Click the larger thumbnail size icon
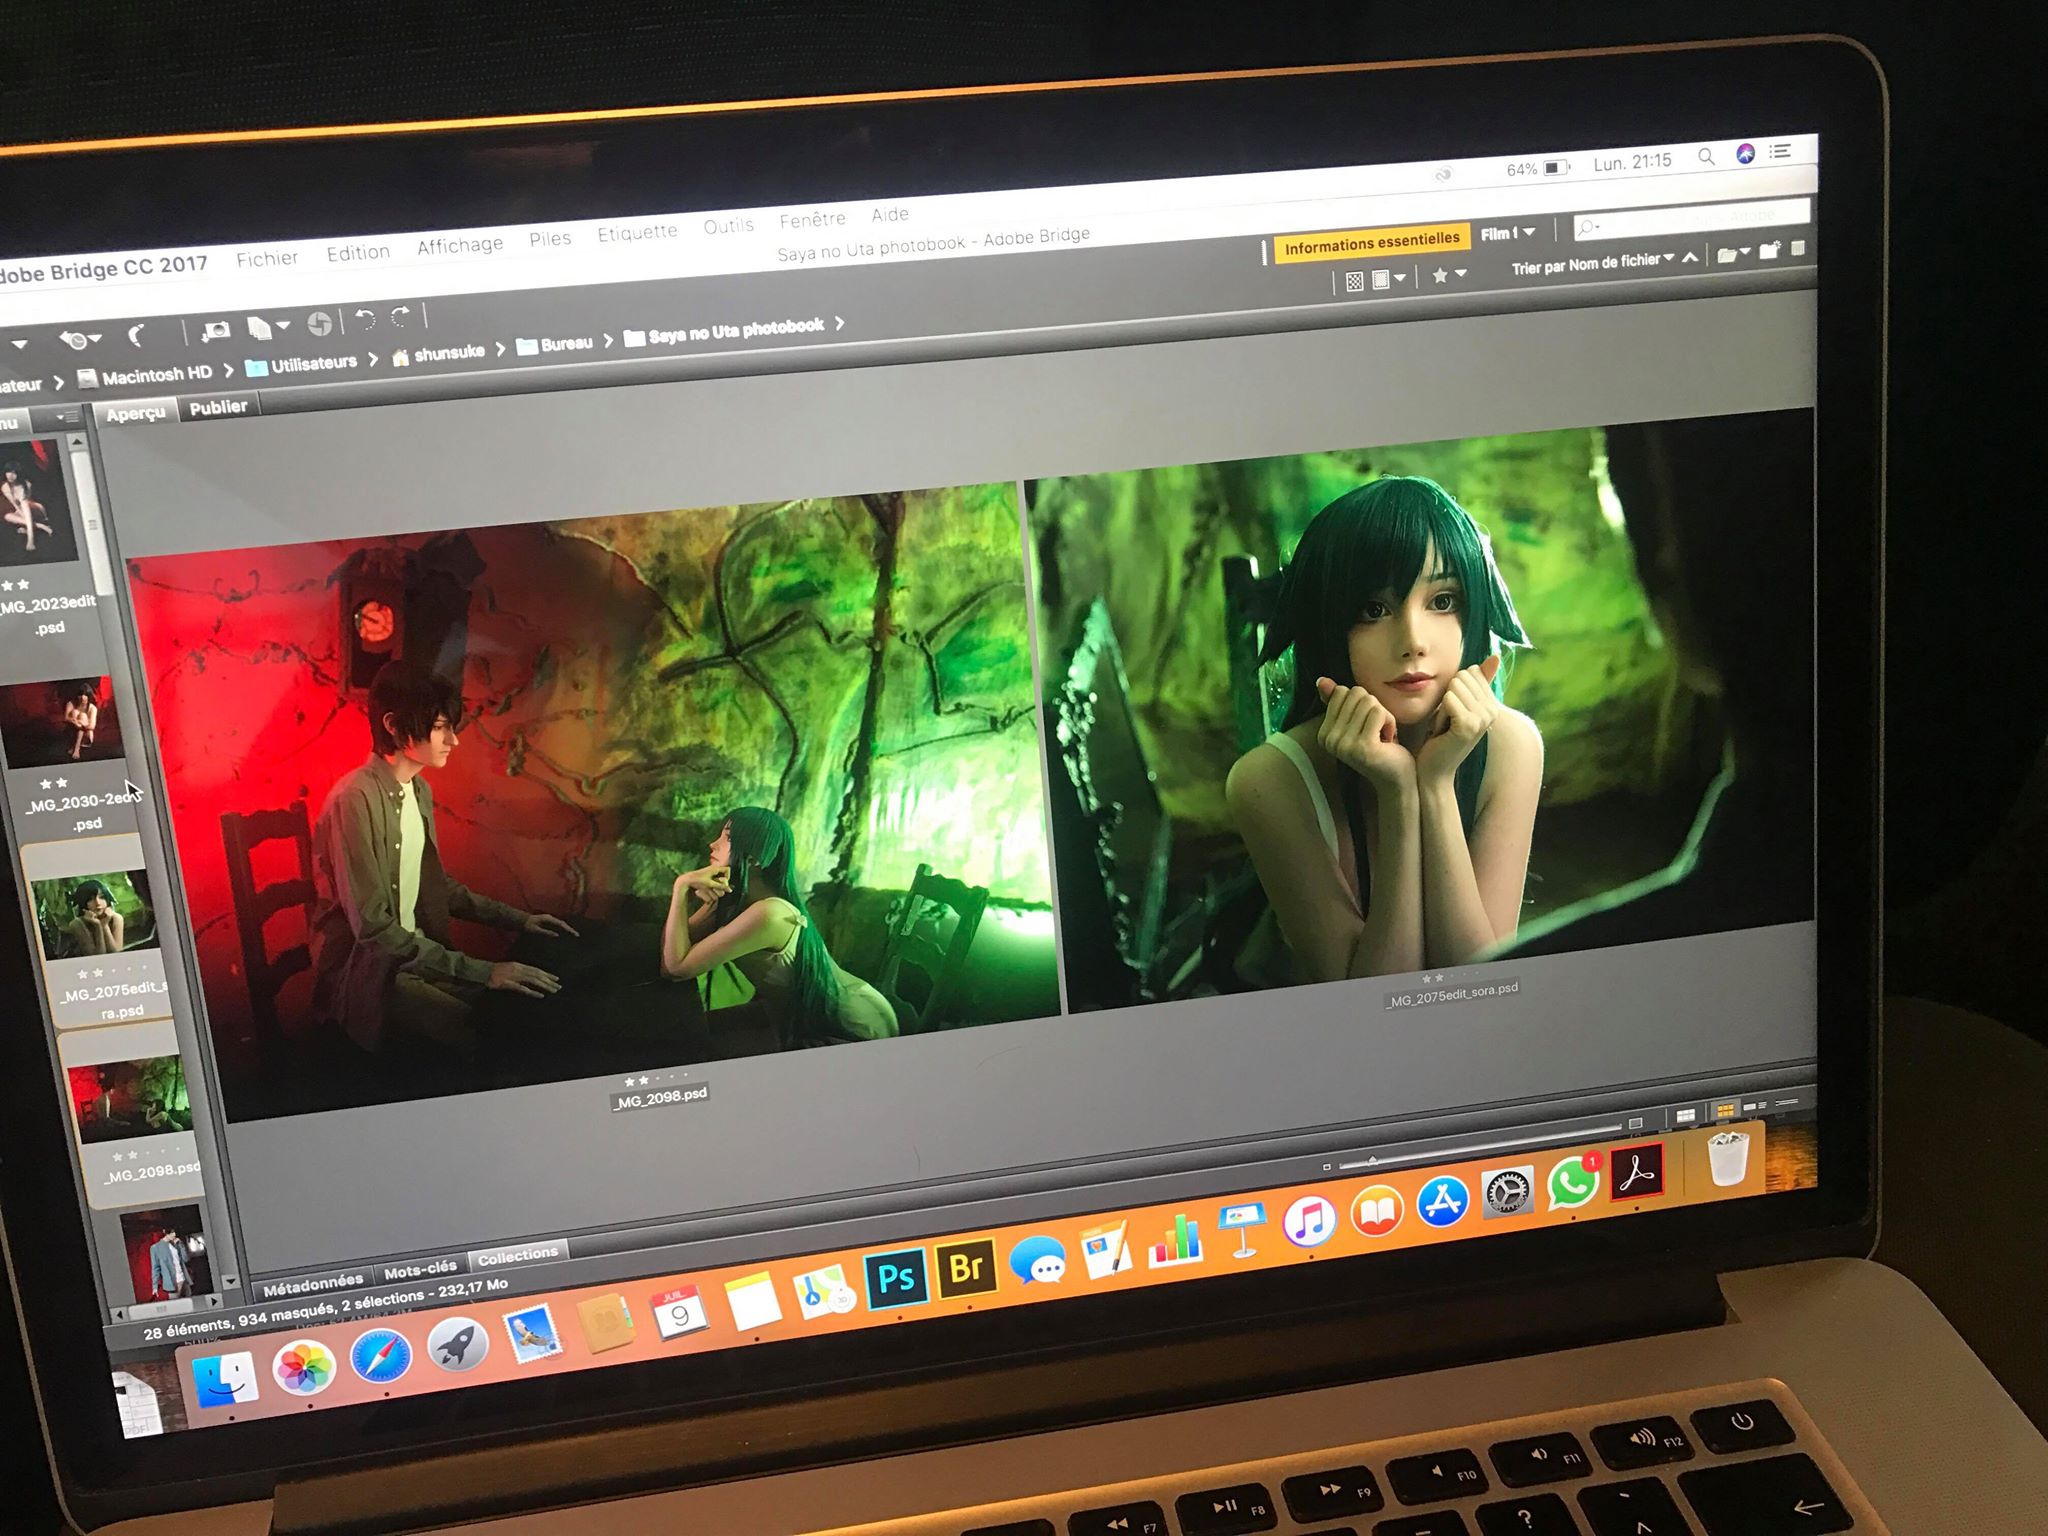The image size is (2048, 1536). [1635, 1124]
